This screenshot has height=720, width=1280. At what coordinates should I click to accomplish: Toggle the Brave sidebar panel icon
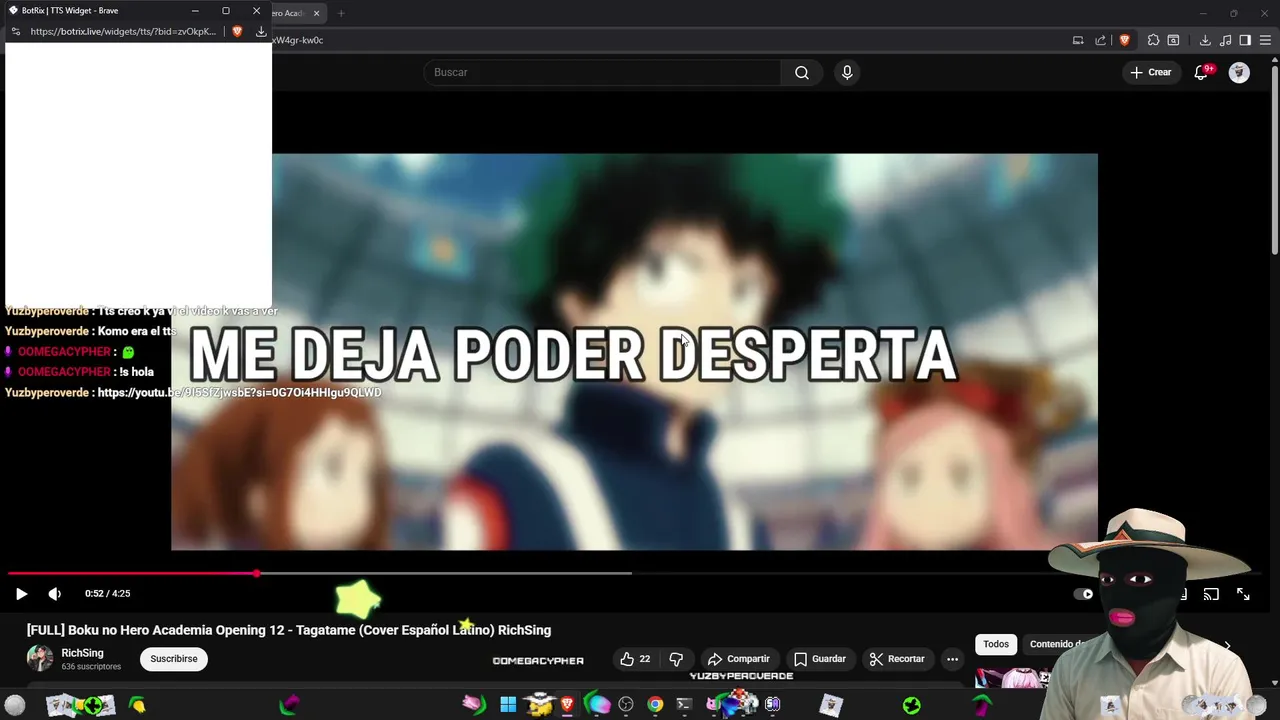point(1245,40)
